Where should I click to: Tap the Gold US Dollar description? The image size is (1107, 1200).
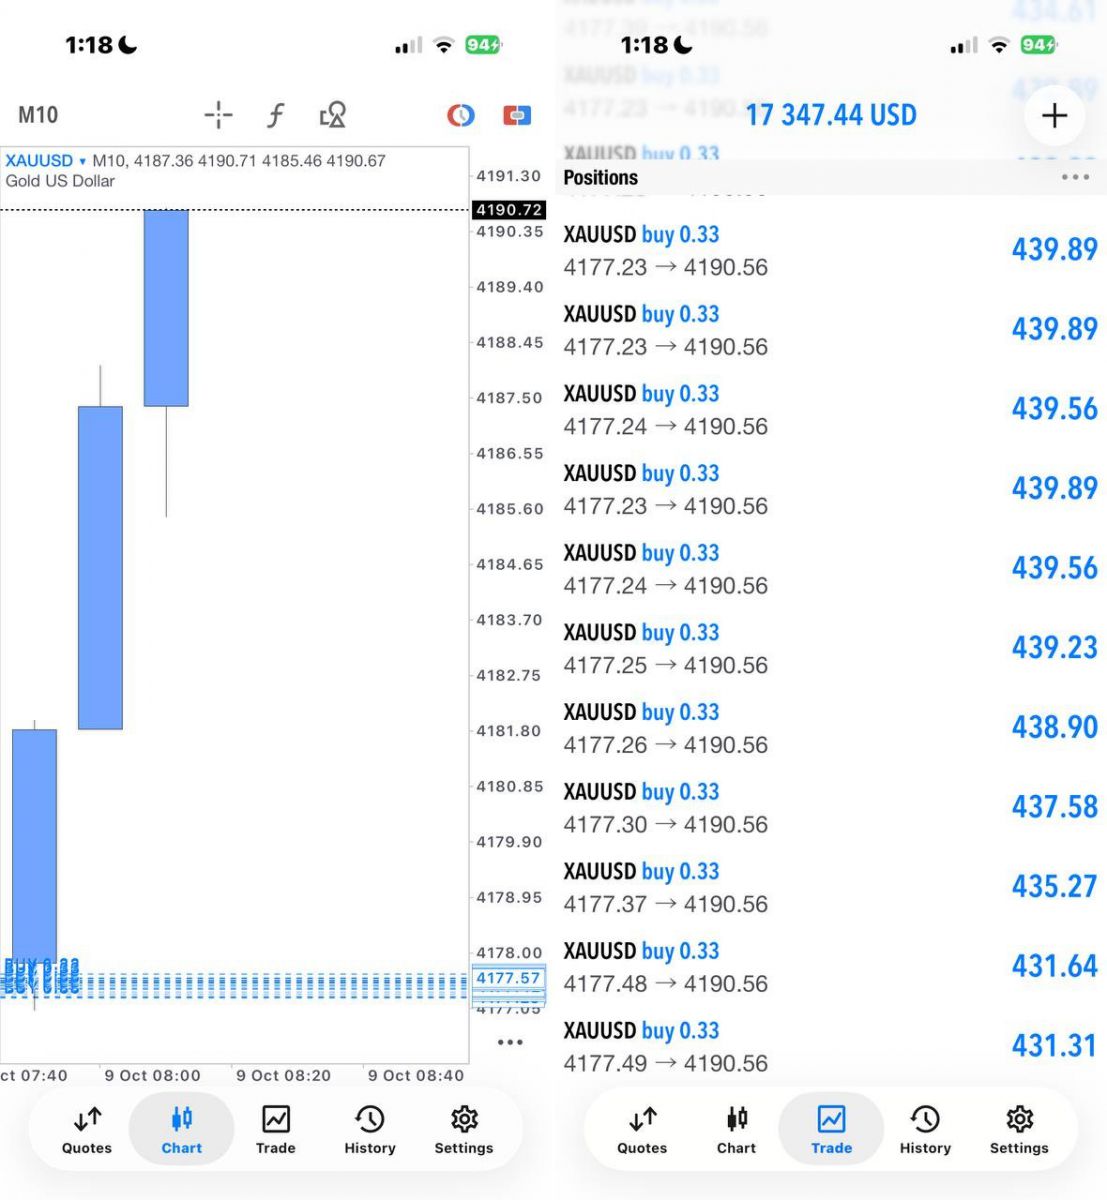(60, 181)
